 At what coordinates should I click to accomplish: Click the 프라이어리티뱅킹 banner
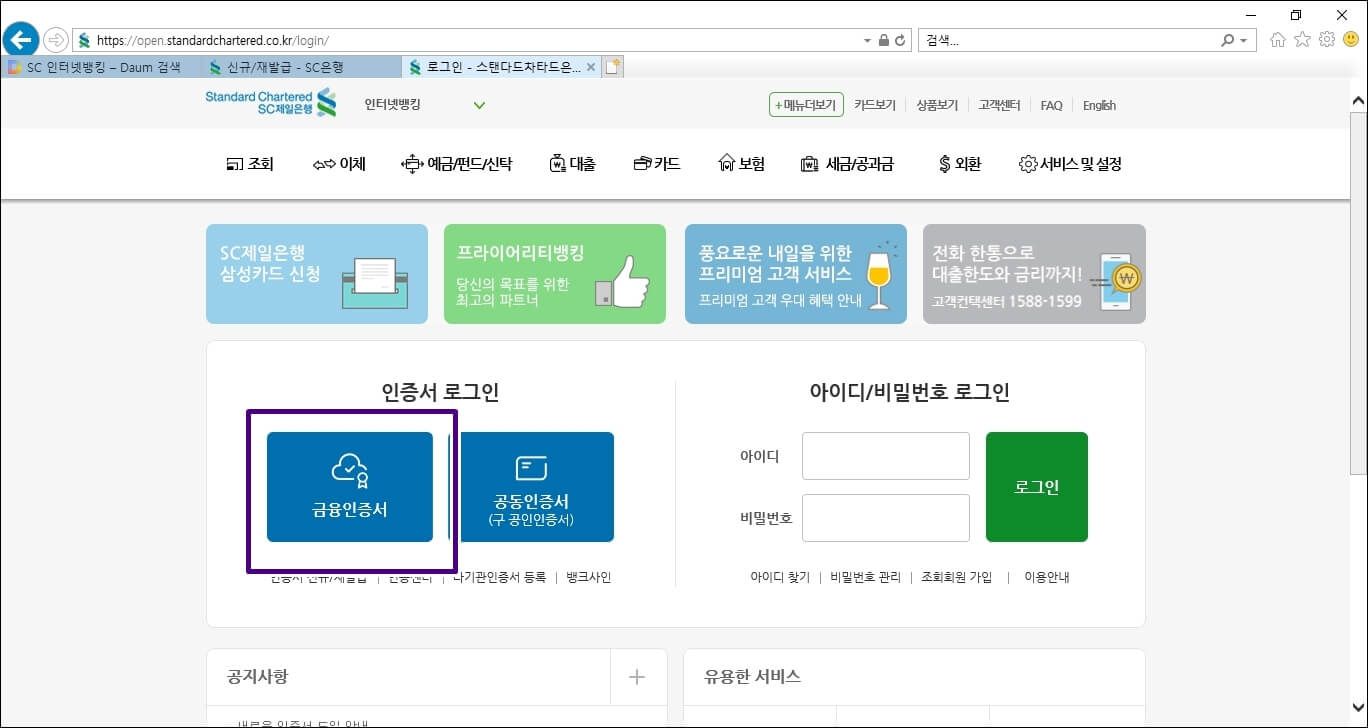coord(555,274)
